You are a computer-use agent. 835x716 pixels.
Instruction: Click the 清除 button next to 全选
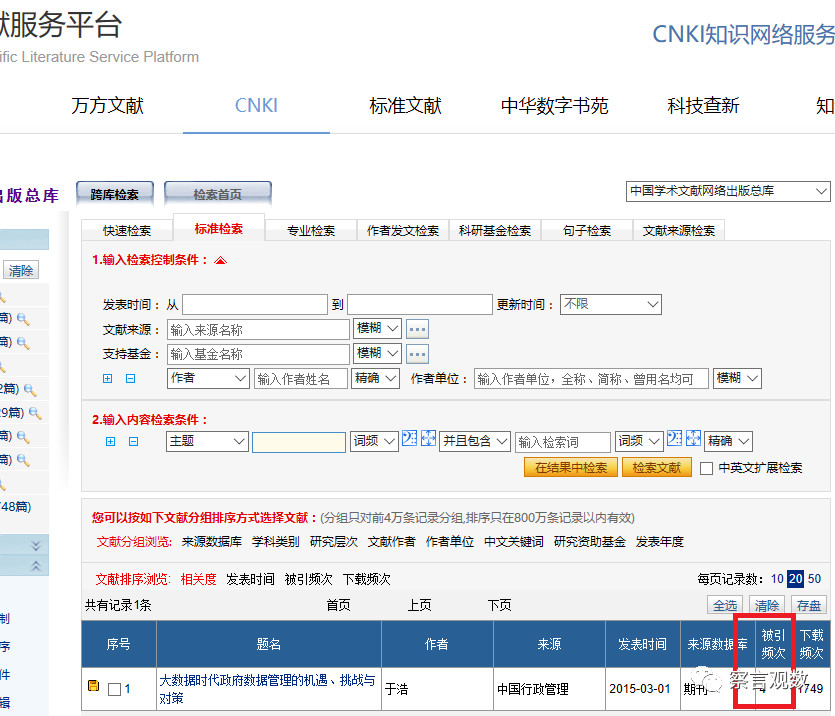pyautogui.click(x=767, y=605)
